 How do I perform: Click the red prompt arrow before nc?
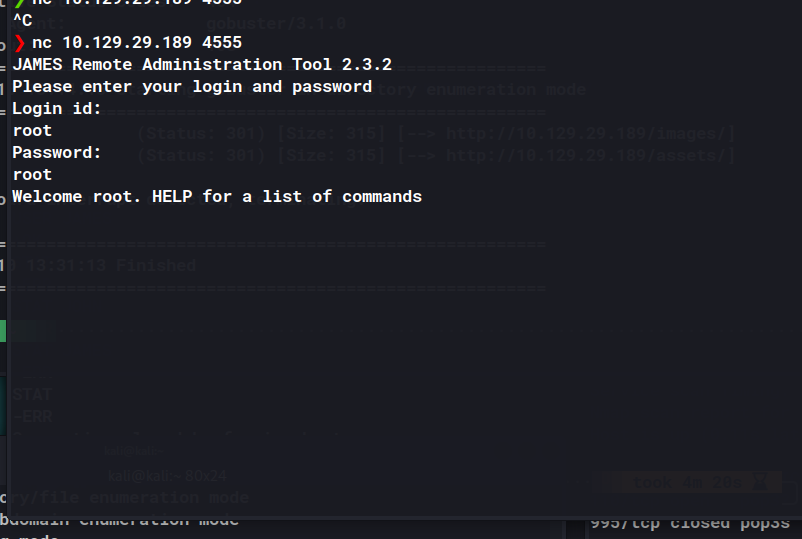click(x=18, y=43)
